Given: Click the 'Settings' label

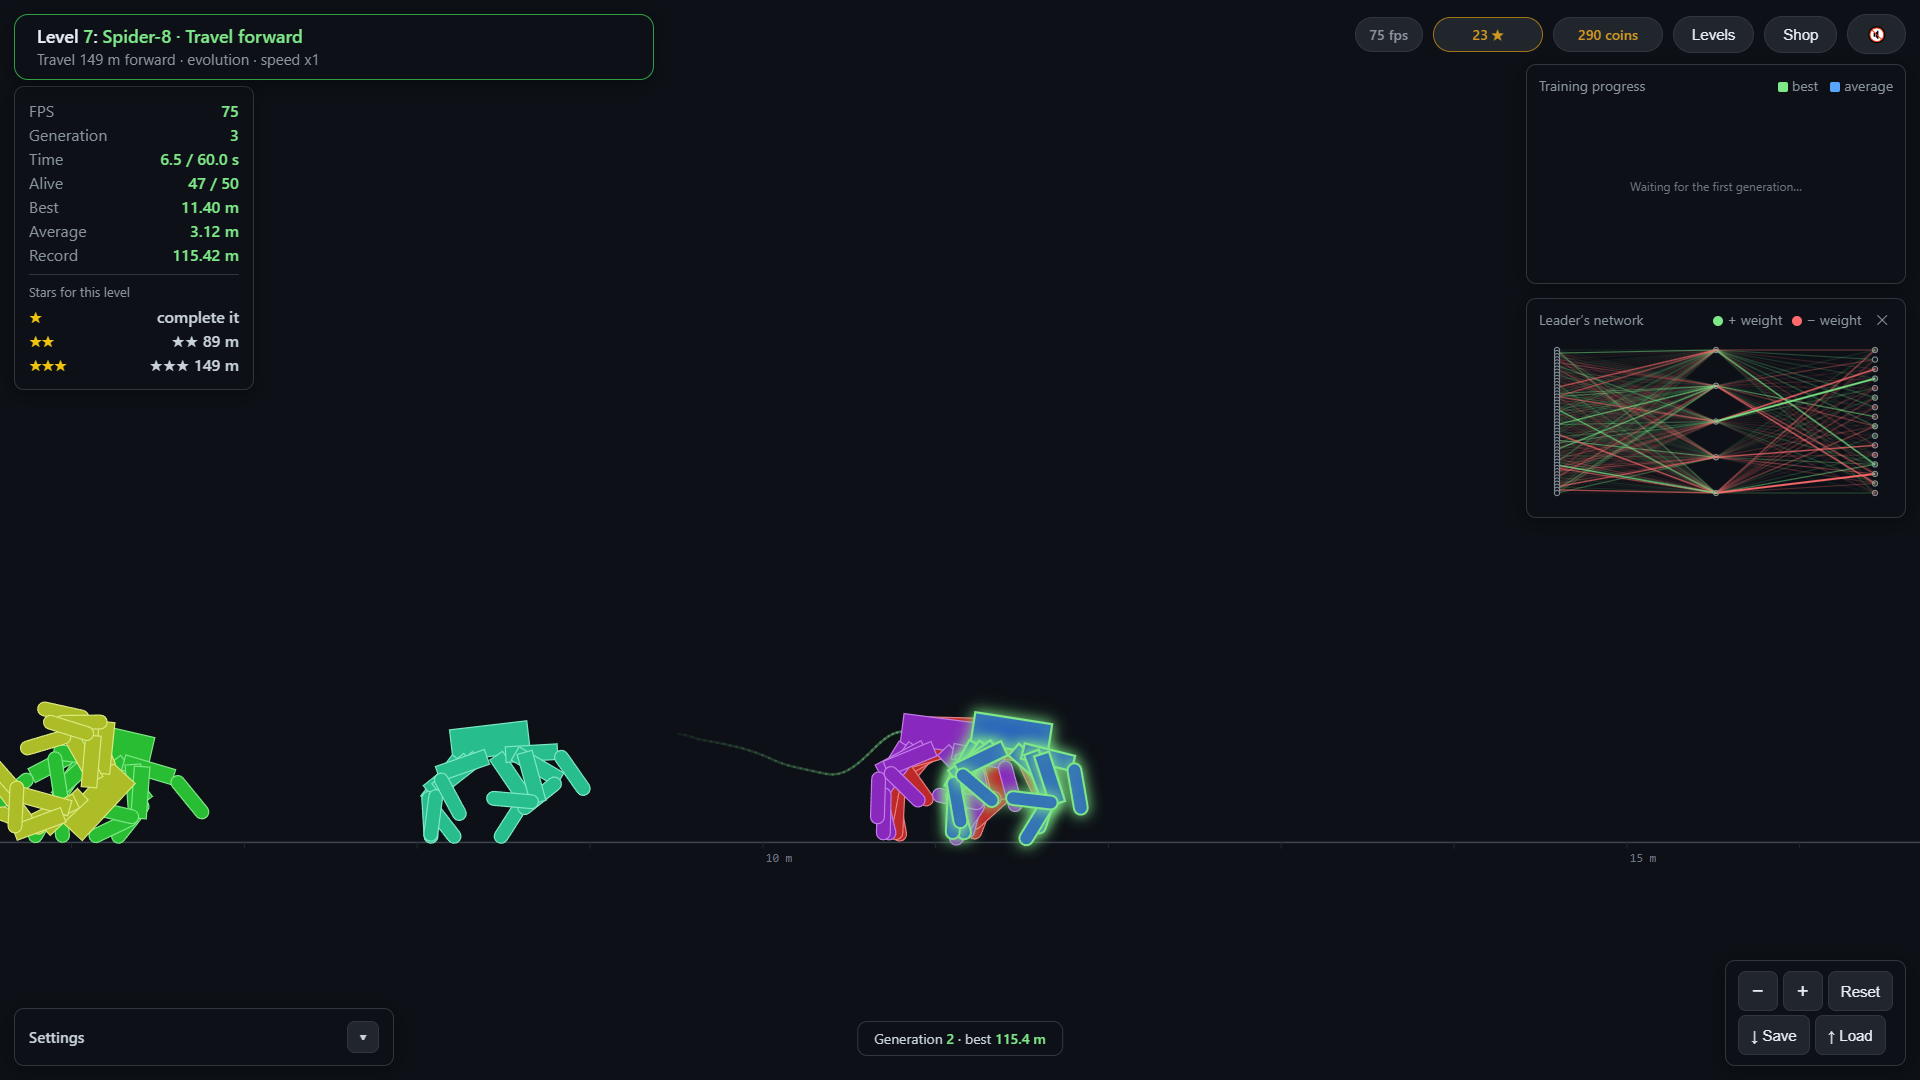Looking at the screenshot, I should 56,1038.
